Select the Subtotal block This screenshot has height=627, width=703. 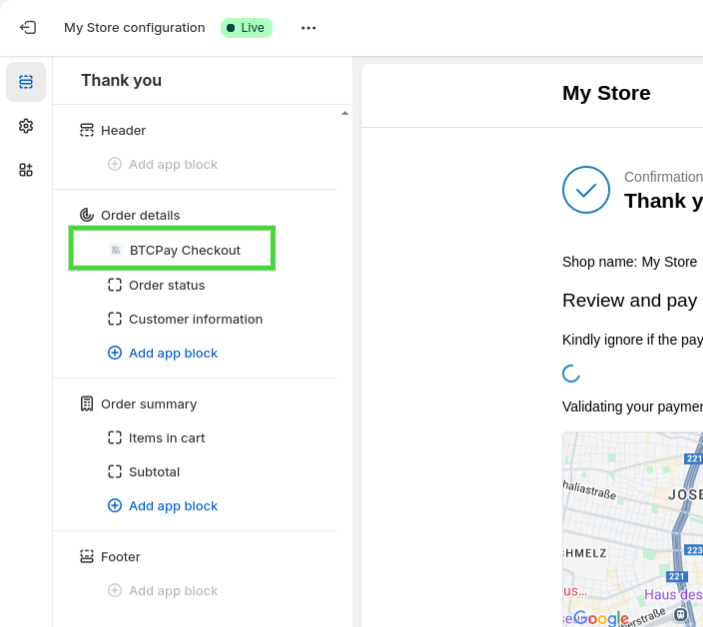pyautogui.click(x=154, y=472)
